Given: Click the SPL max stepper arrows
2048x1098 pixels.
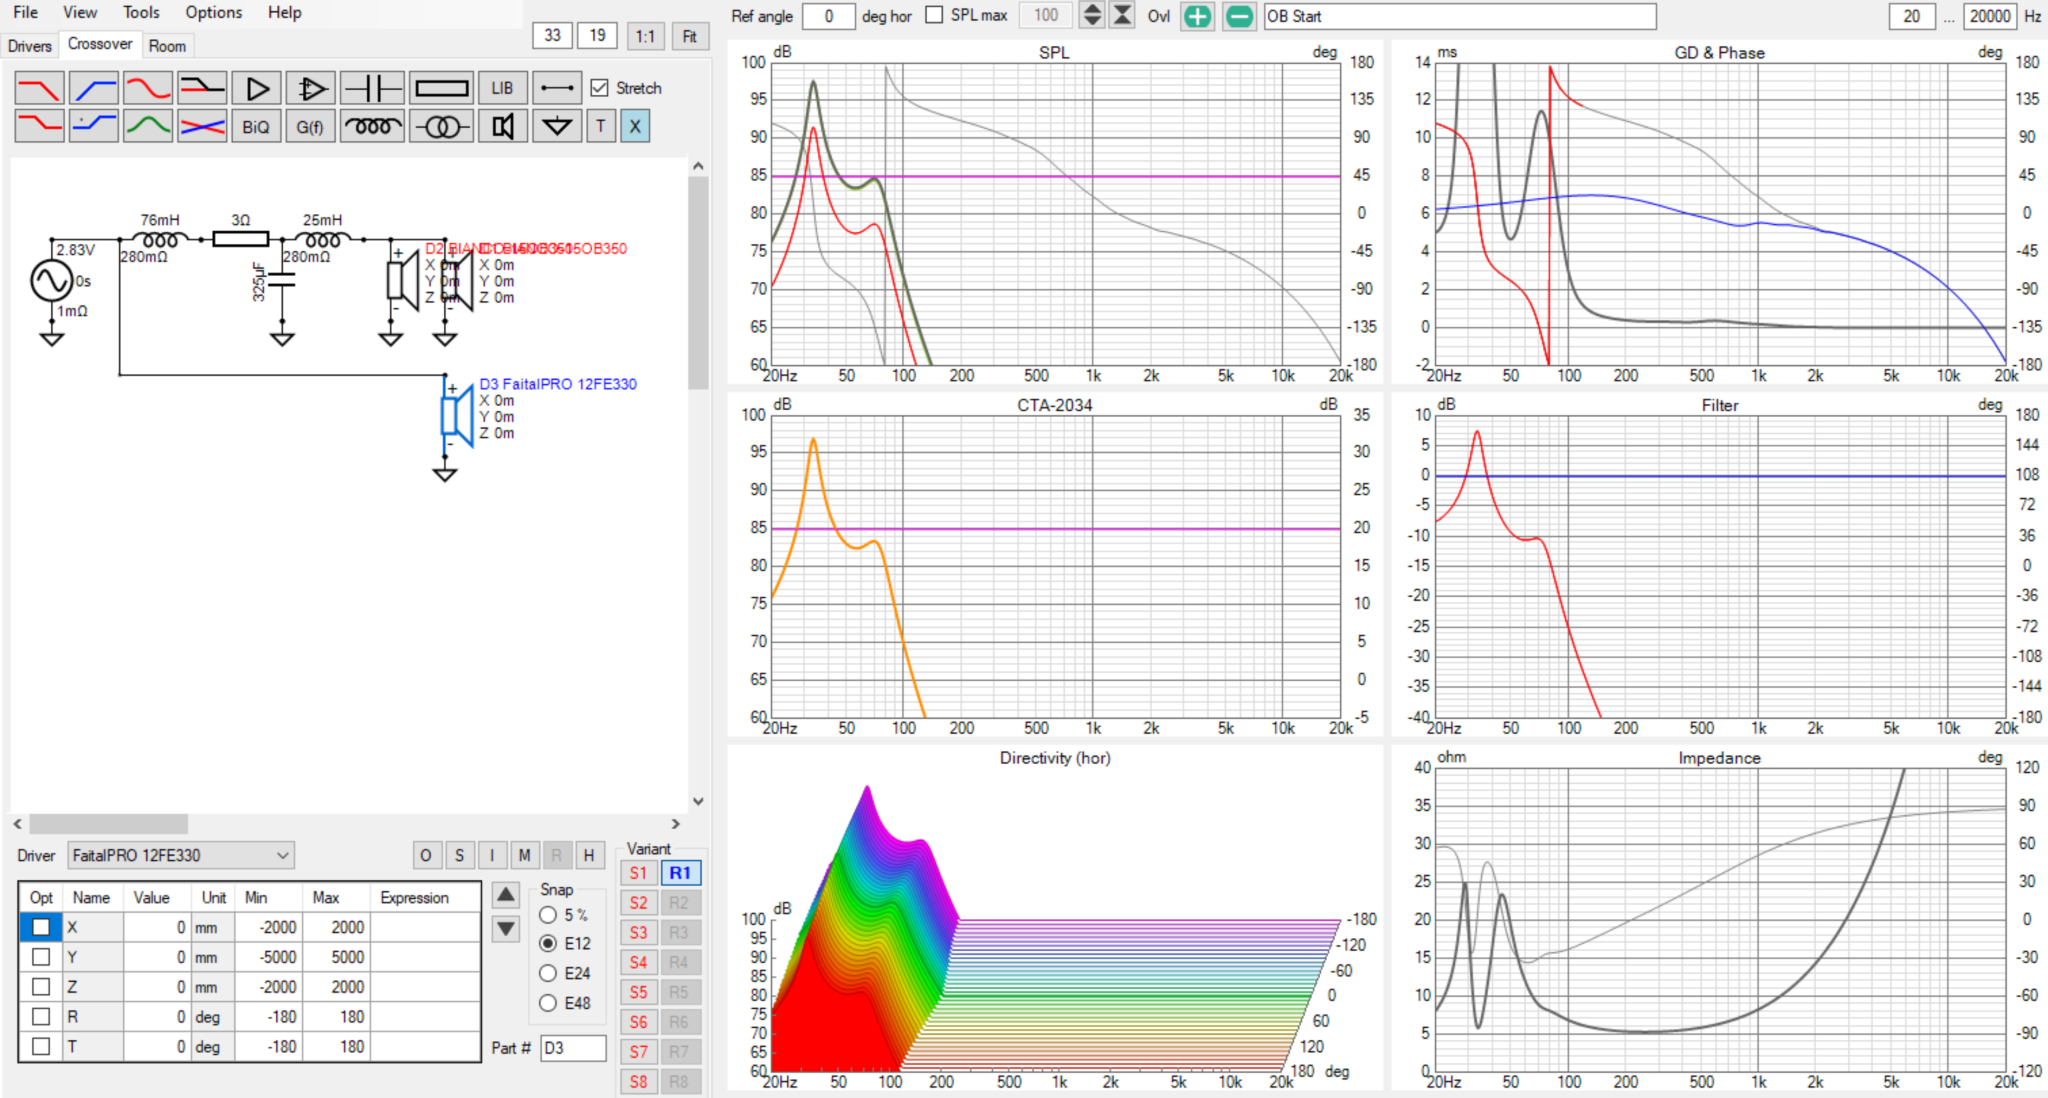Looking at the screenshot, I should (1092, 16).
